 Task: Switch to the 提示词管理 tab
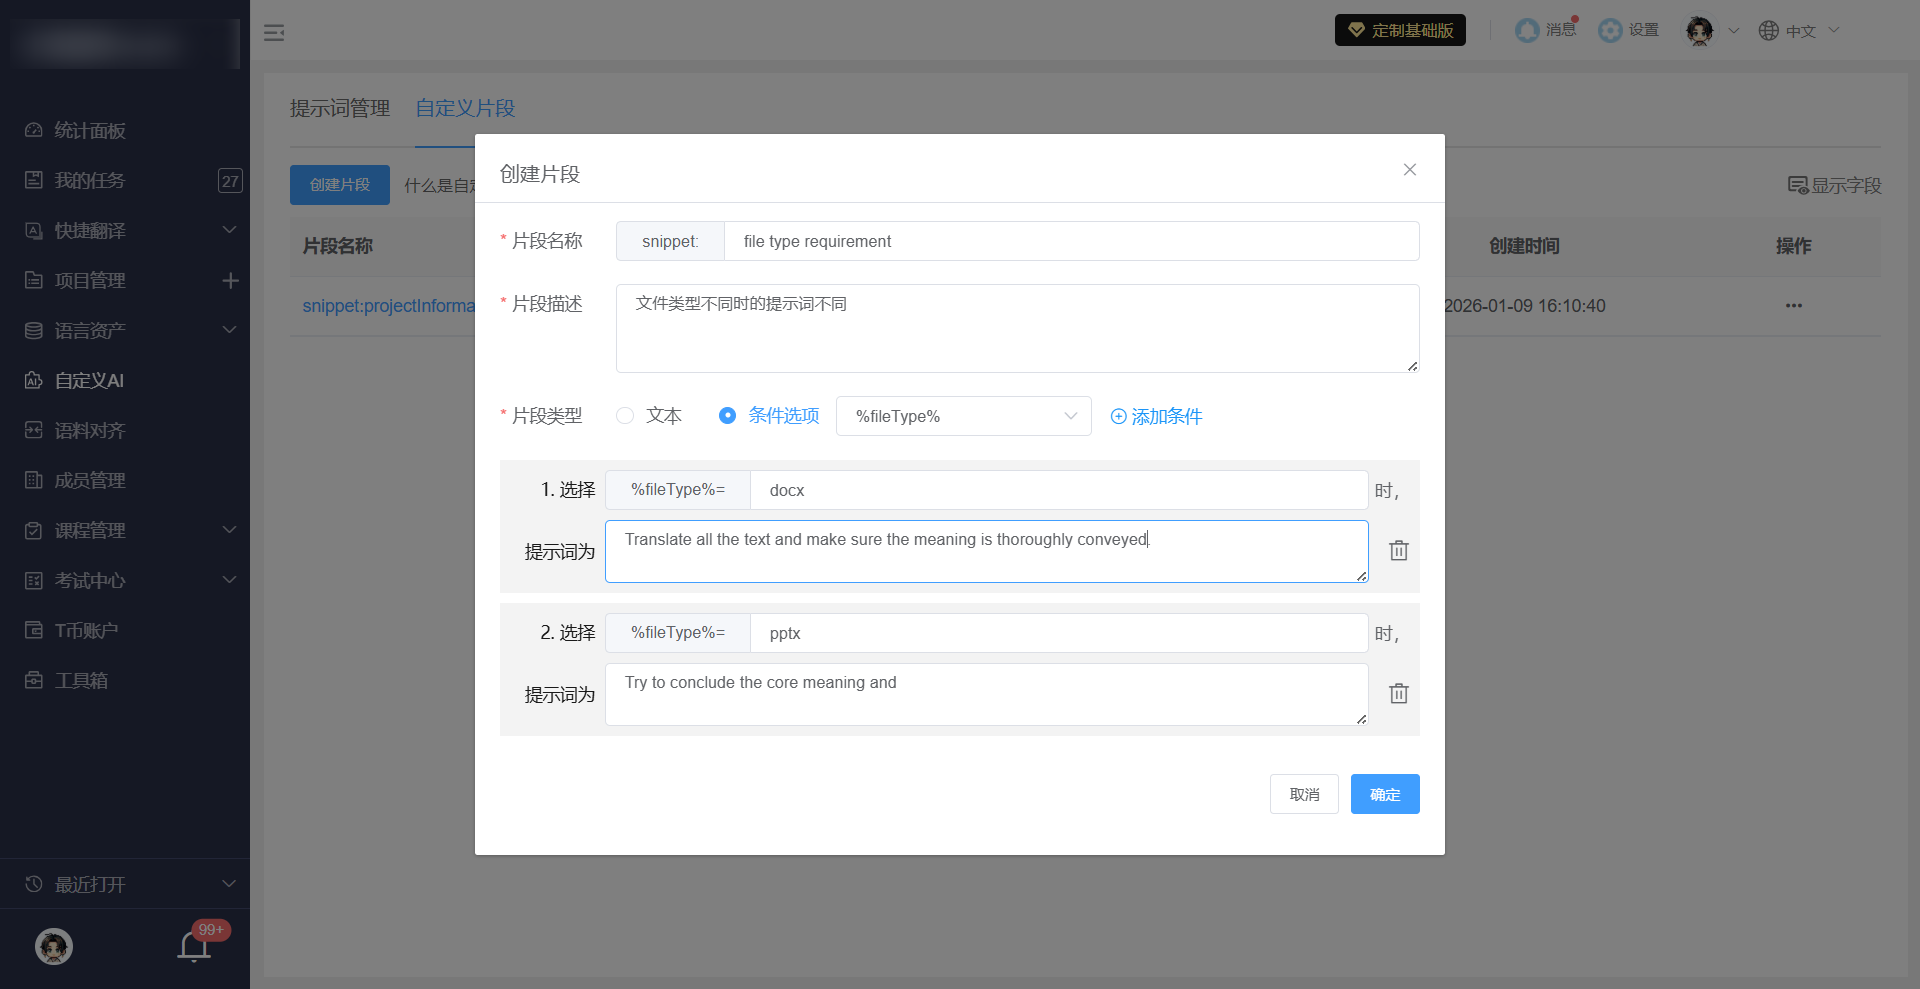click(x=340, y=108)
